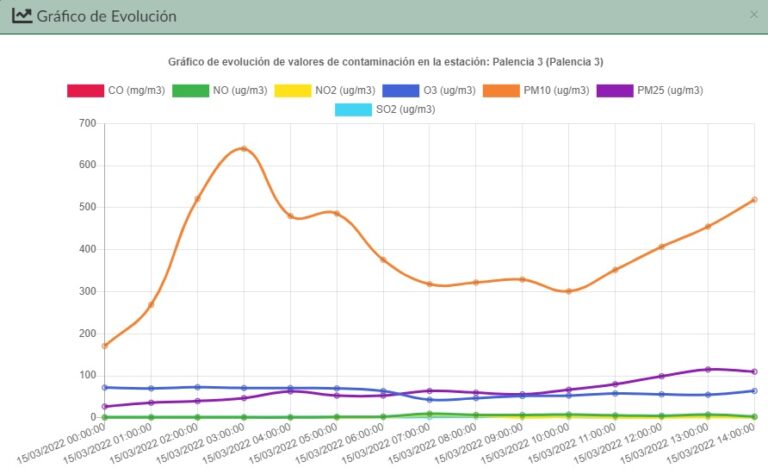Screen dimensions: 768x468
Task: Click the PM10 data point at 02:00
Action: pyautogui.click(x=197, y=199)
